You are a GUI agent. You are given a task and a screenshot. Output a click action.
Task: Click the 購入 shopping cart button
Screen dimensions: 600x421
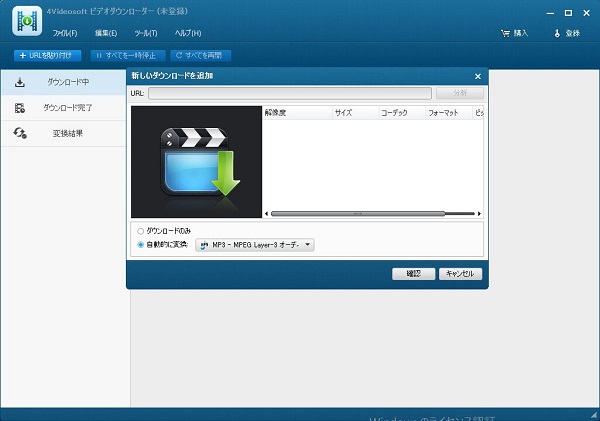pyautogui.click(x=514, y=33)
